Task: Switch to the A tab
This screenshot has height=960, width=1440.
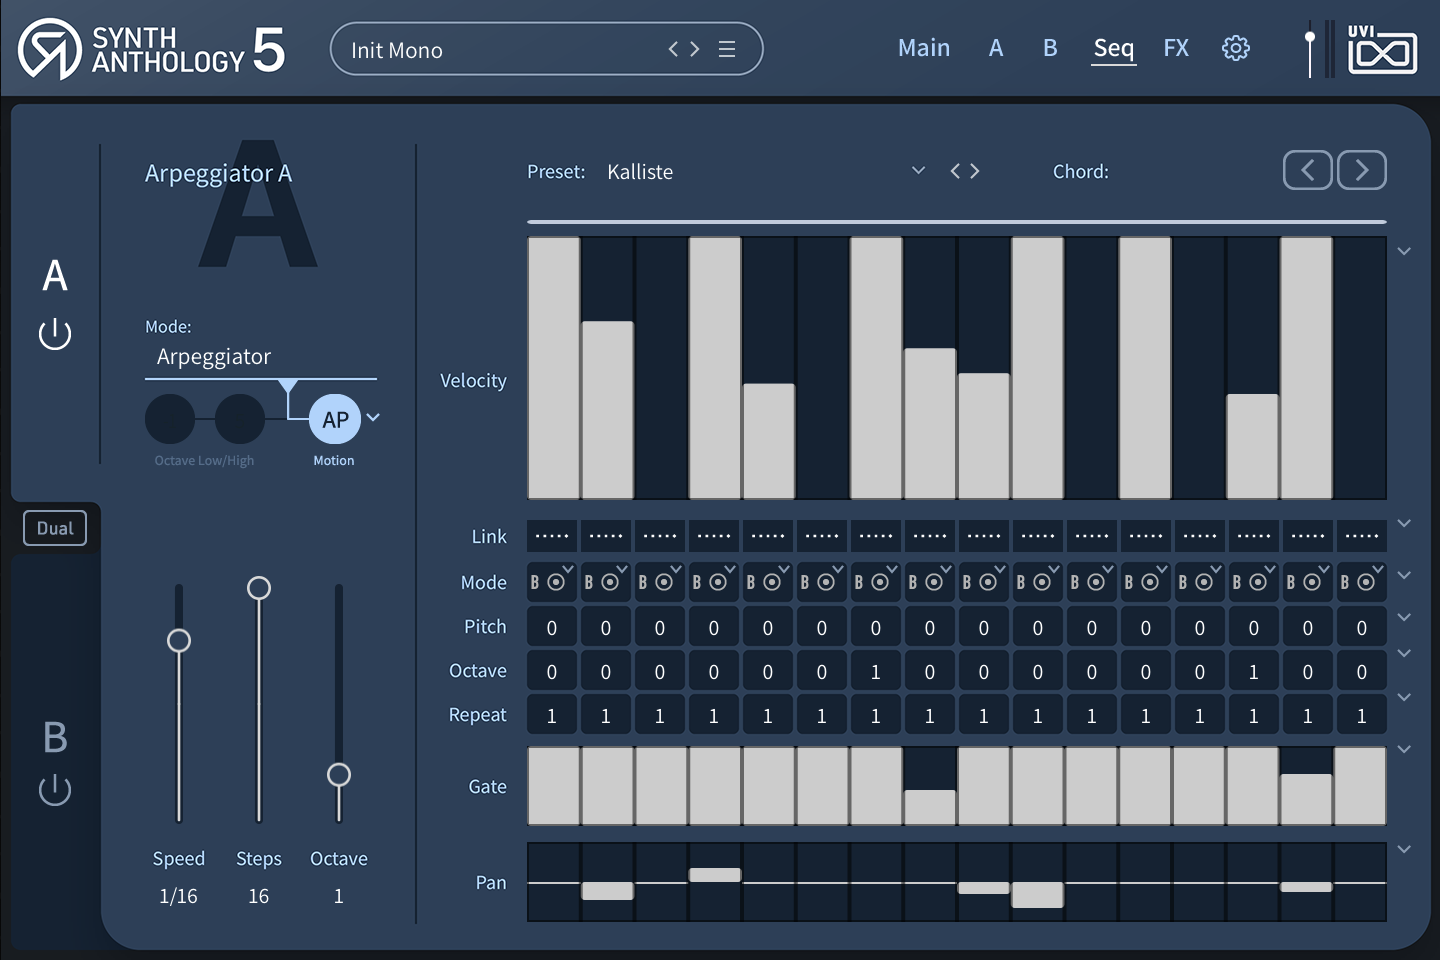Action: (x=996, y=48)
